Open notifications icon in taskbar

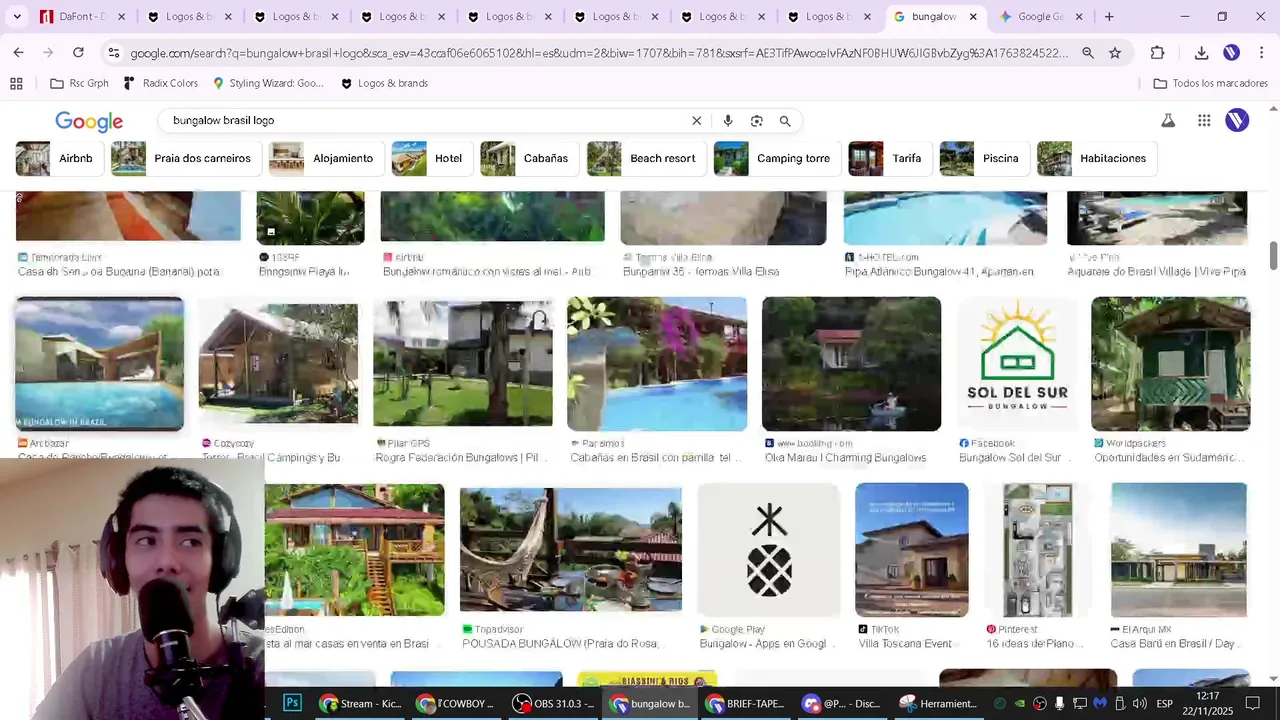click(x=1253, y=704)
